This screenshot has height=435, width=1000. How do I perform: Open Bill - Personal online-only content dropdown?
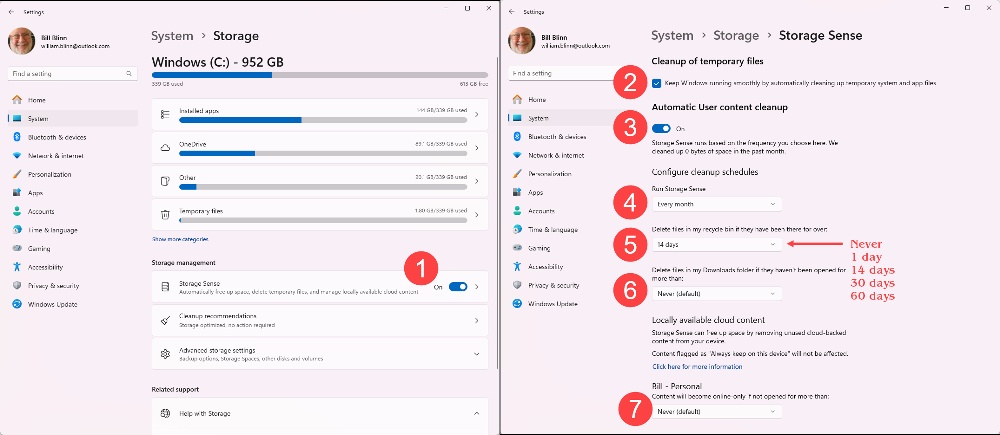coord(717,411)
